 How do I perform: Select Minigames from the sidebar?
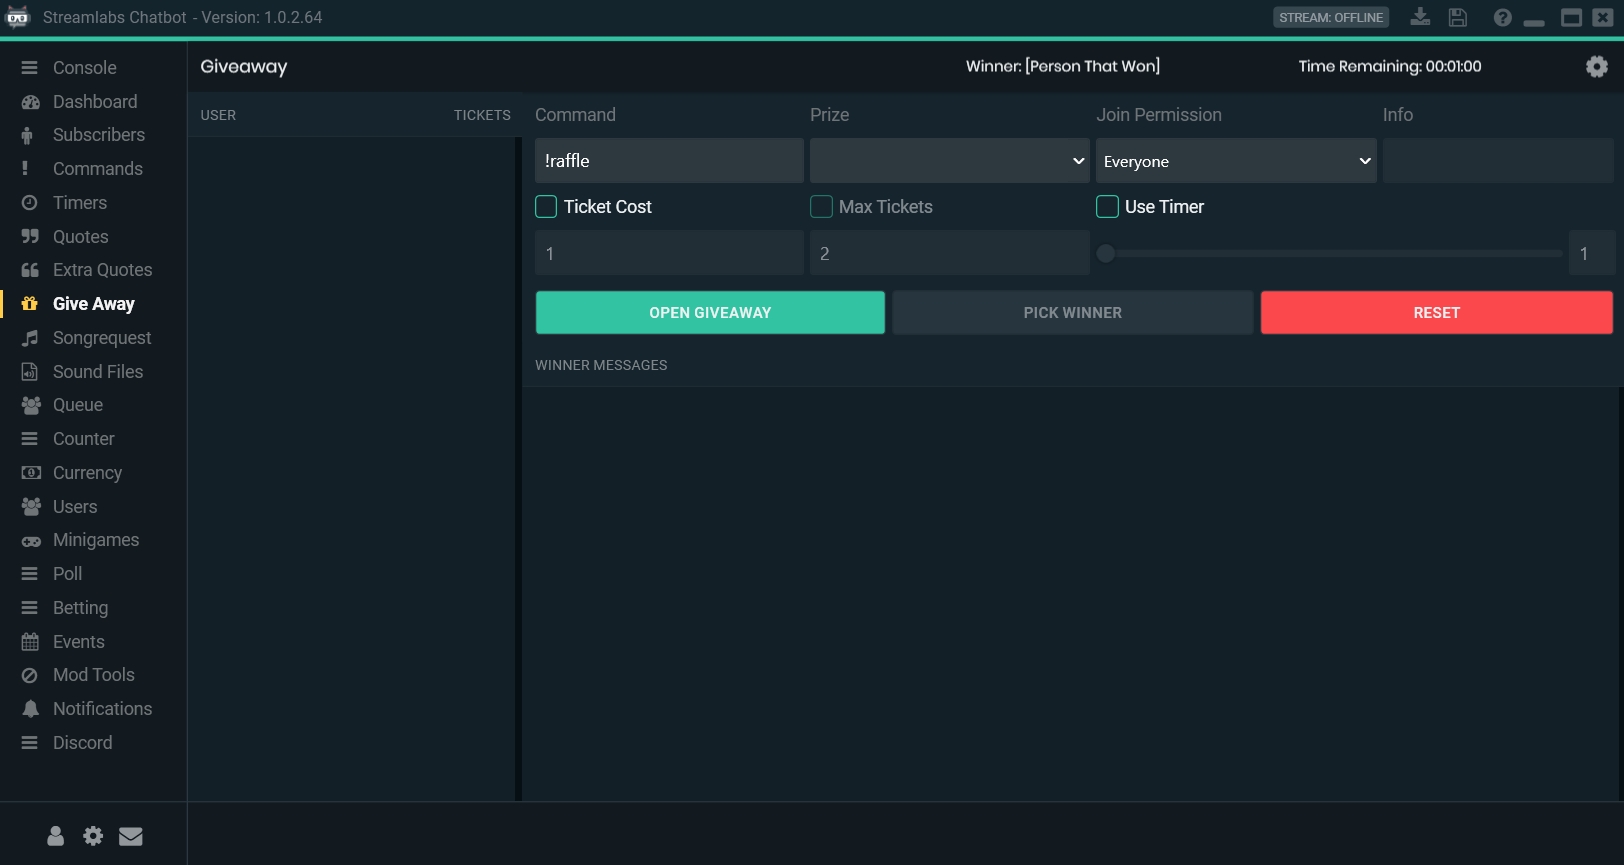(95, 540)
